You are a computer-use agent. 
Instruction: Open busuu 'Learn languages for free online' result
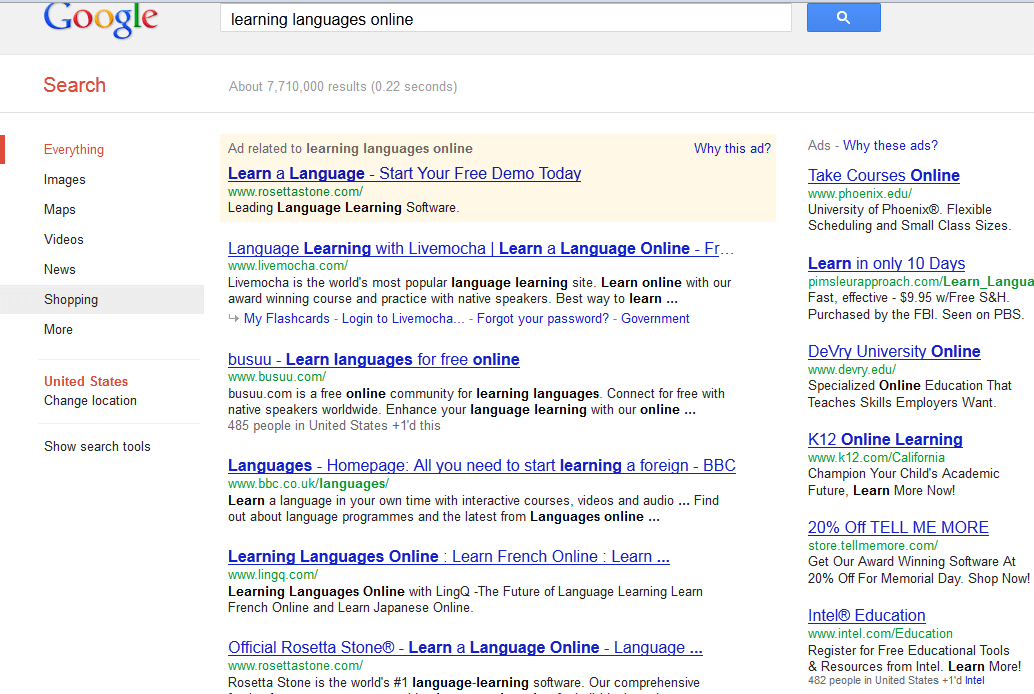(373, 360)
